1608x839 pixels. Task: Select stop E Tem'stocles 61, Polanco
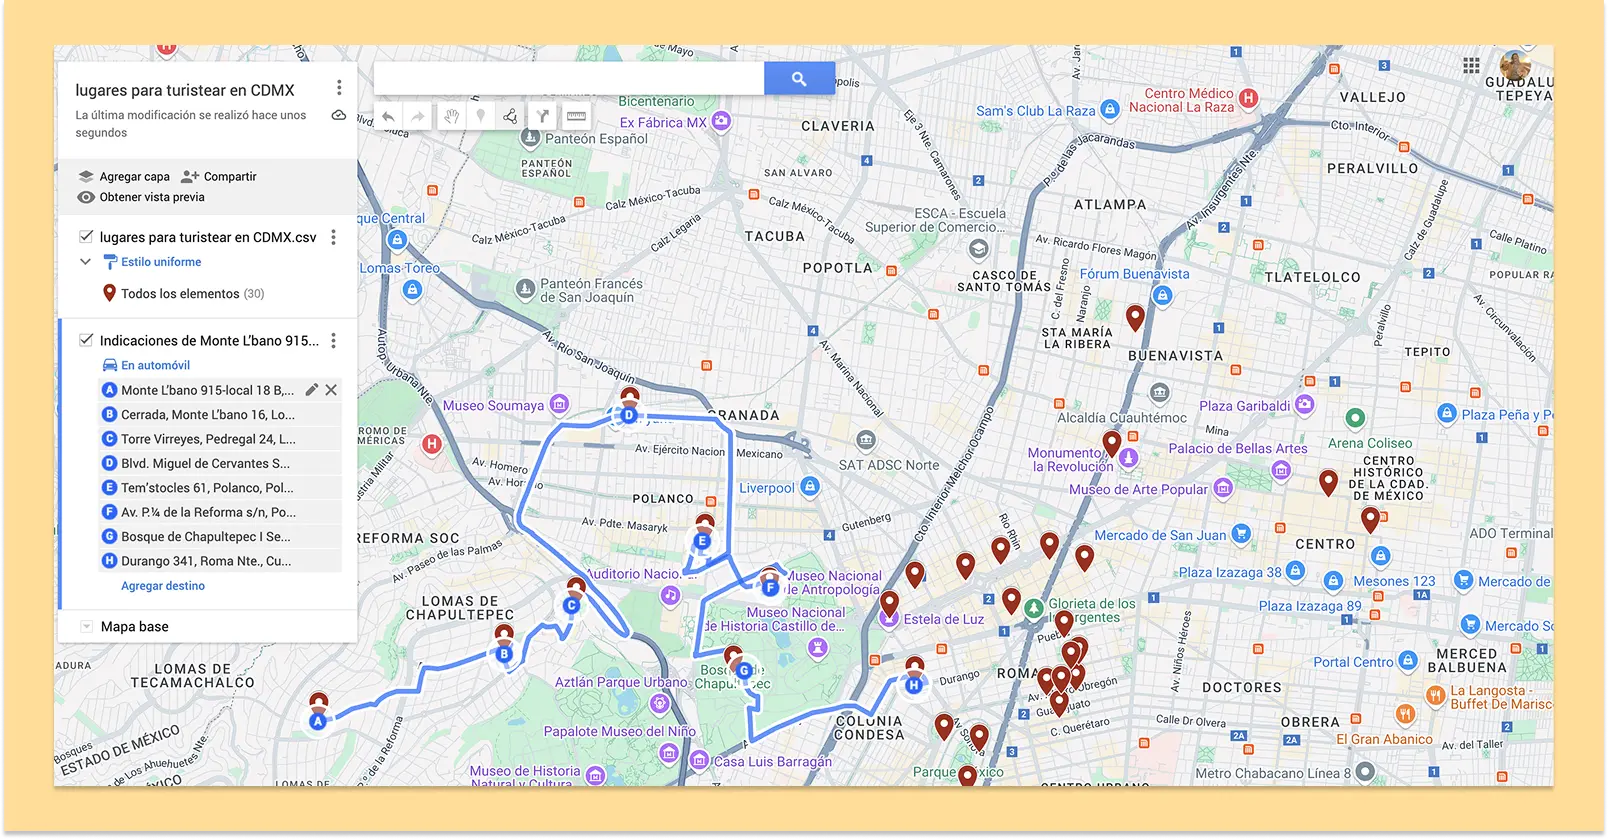pyautogui.click(x=221, y=488)
